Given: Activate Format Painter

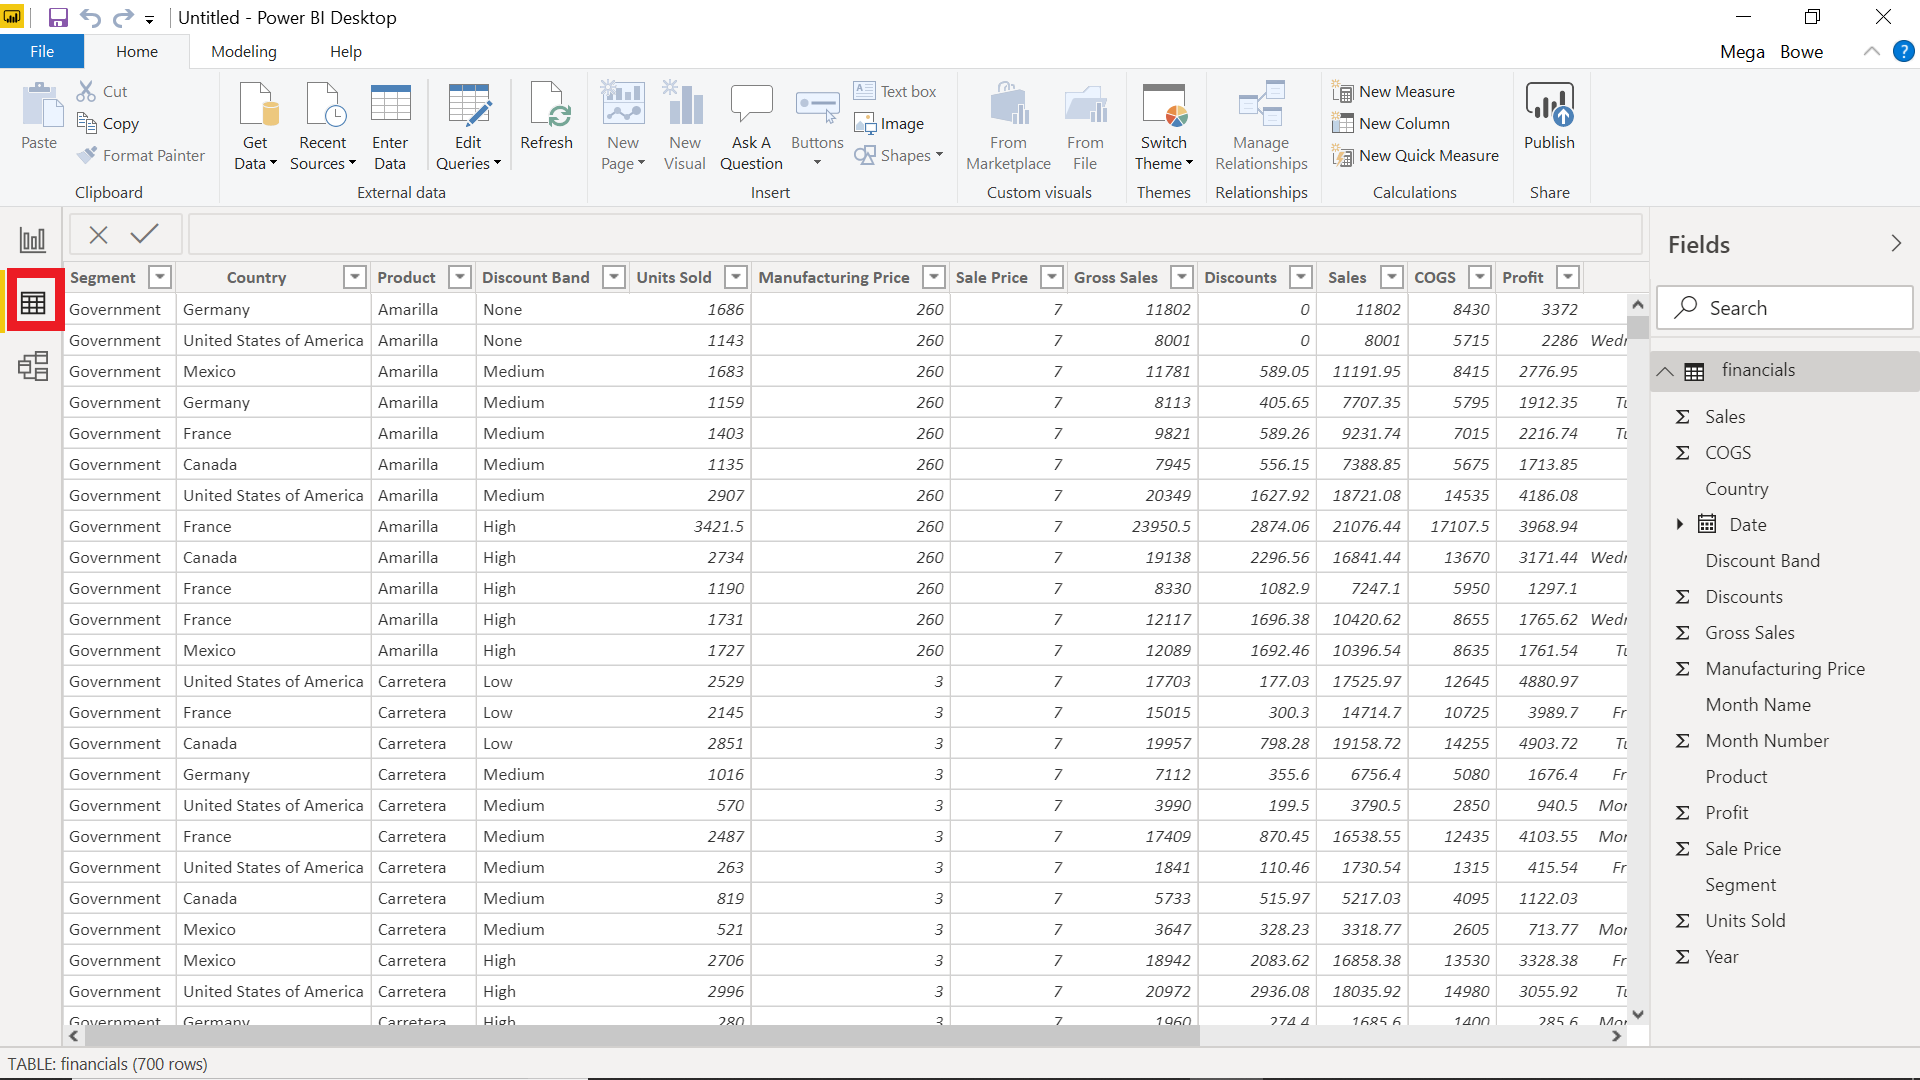Looking at the screenshot, I should (141, 155).
